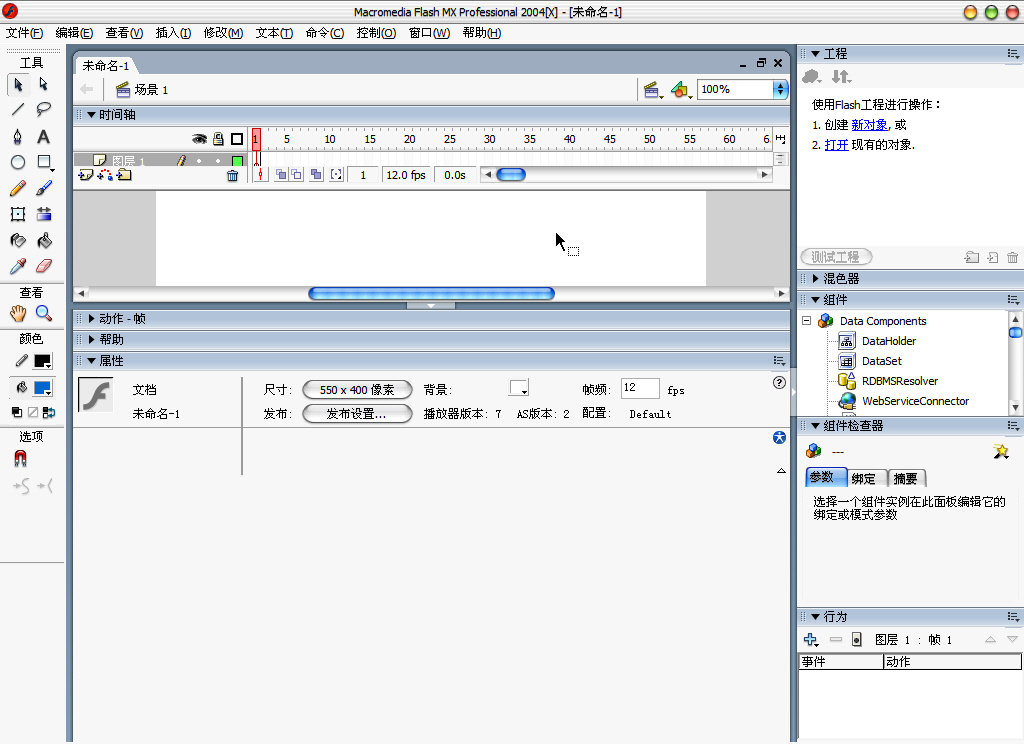The height and width of the screenshot is (744, 1024).
Task: Open the stroke color swatch
Action: pyautogui.click(x=43, y=361)
